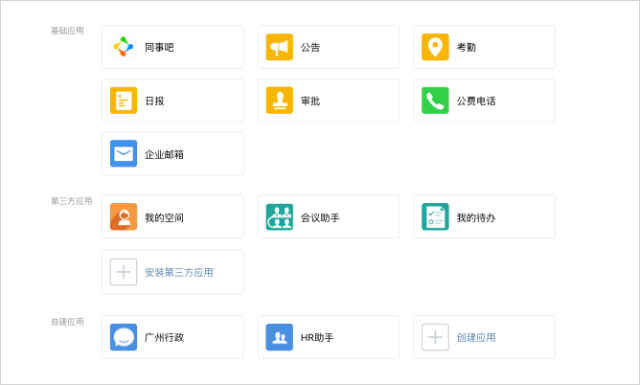The image size is (640, 385).
Task: Open the 审批 label text
Action: 310,101
